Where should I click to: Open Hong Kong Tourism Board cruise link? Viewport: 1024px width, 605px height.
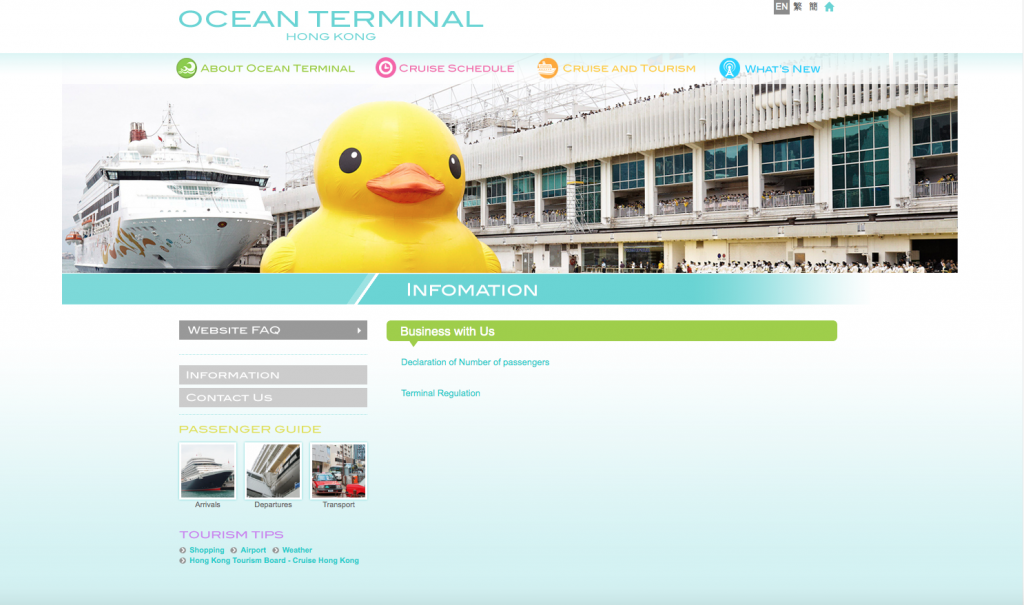pyautogui.click(x=273, y=561)
